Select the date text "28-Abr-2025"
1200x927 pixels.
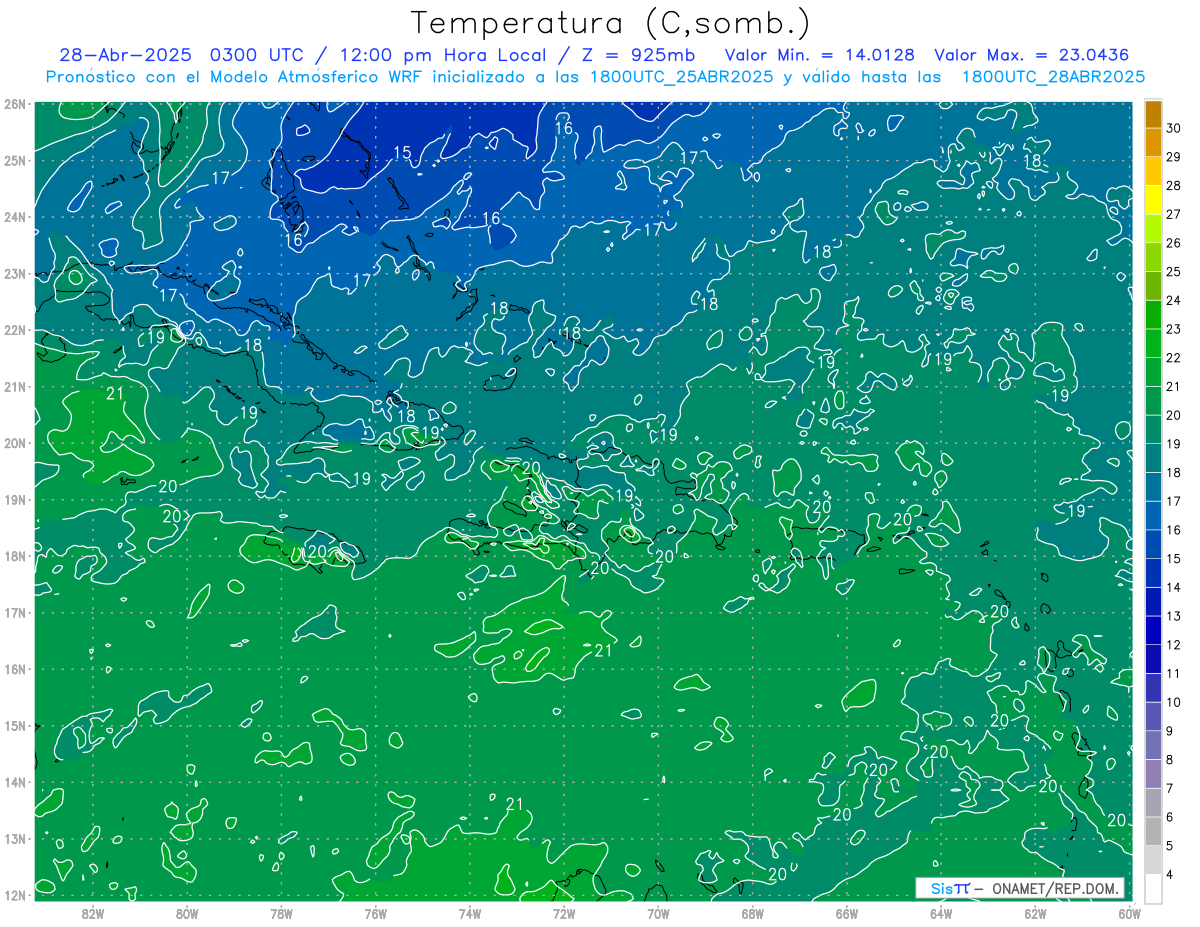[x=125, y=55]
